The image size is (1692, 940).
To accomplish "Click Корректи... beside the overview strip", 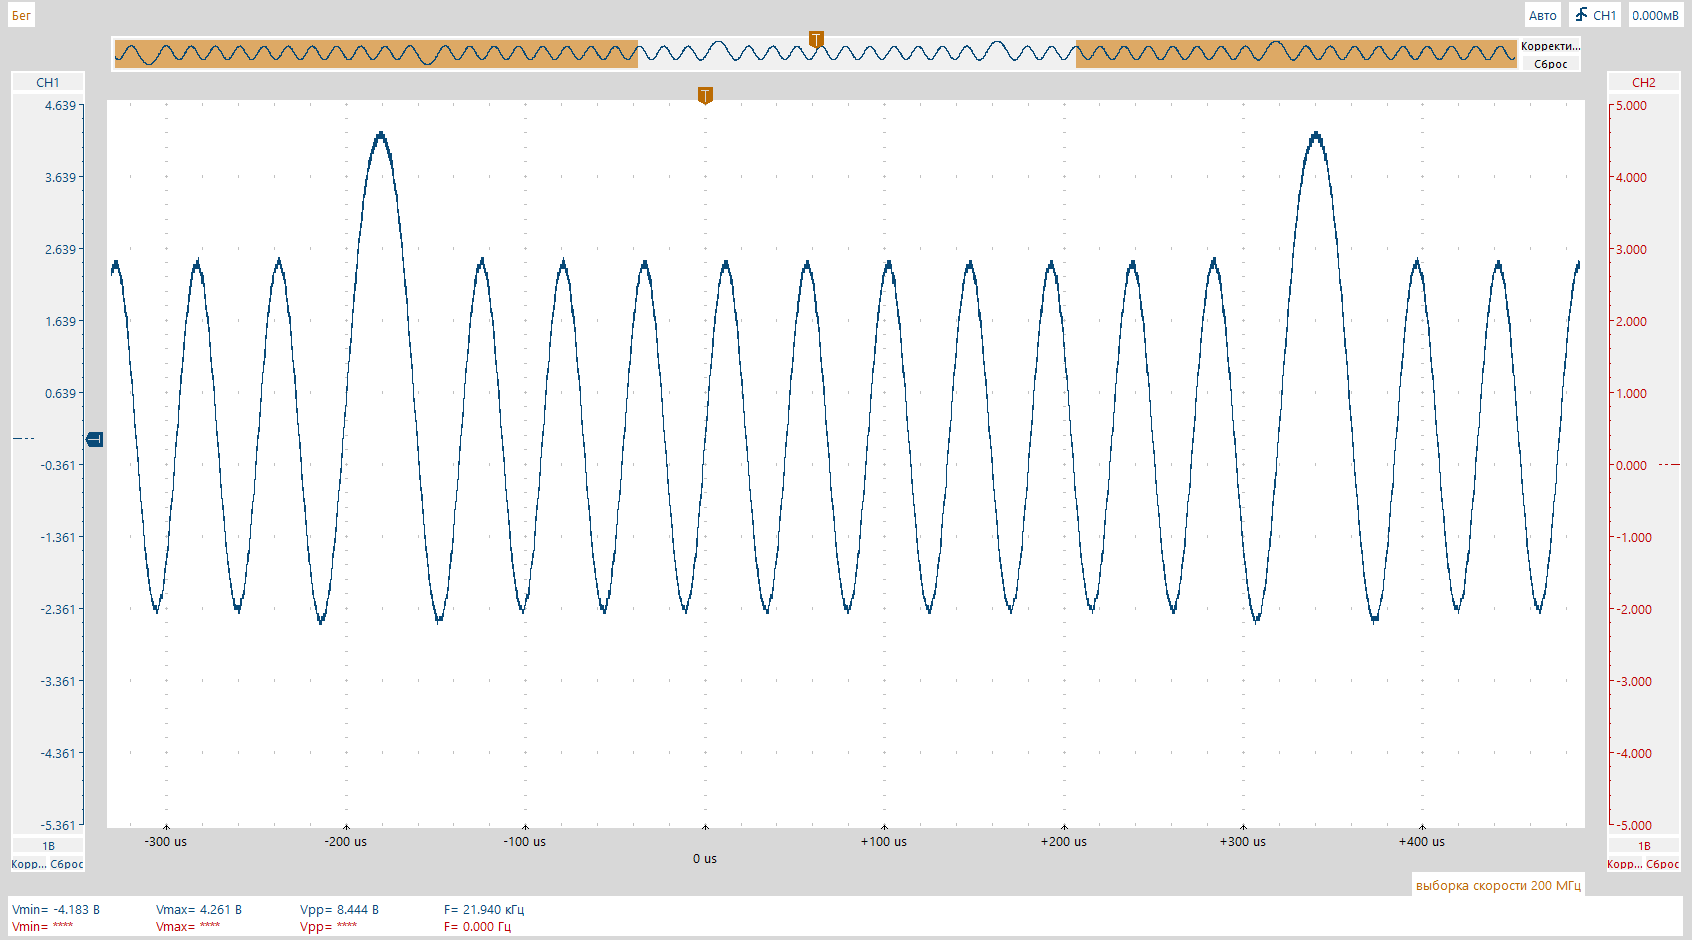I will click(x=1550, y=46).
